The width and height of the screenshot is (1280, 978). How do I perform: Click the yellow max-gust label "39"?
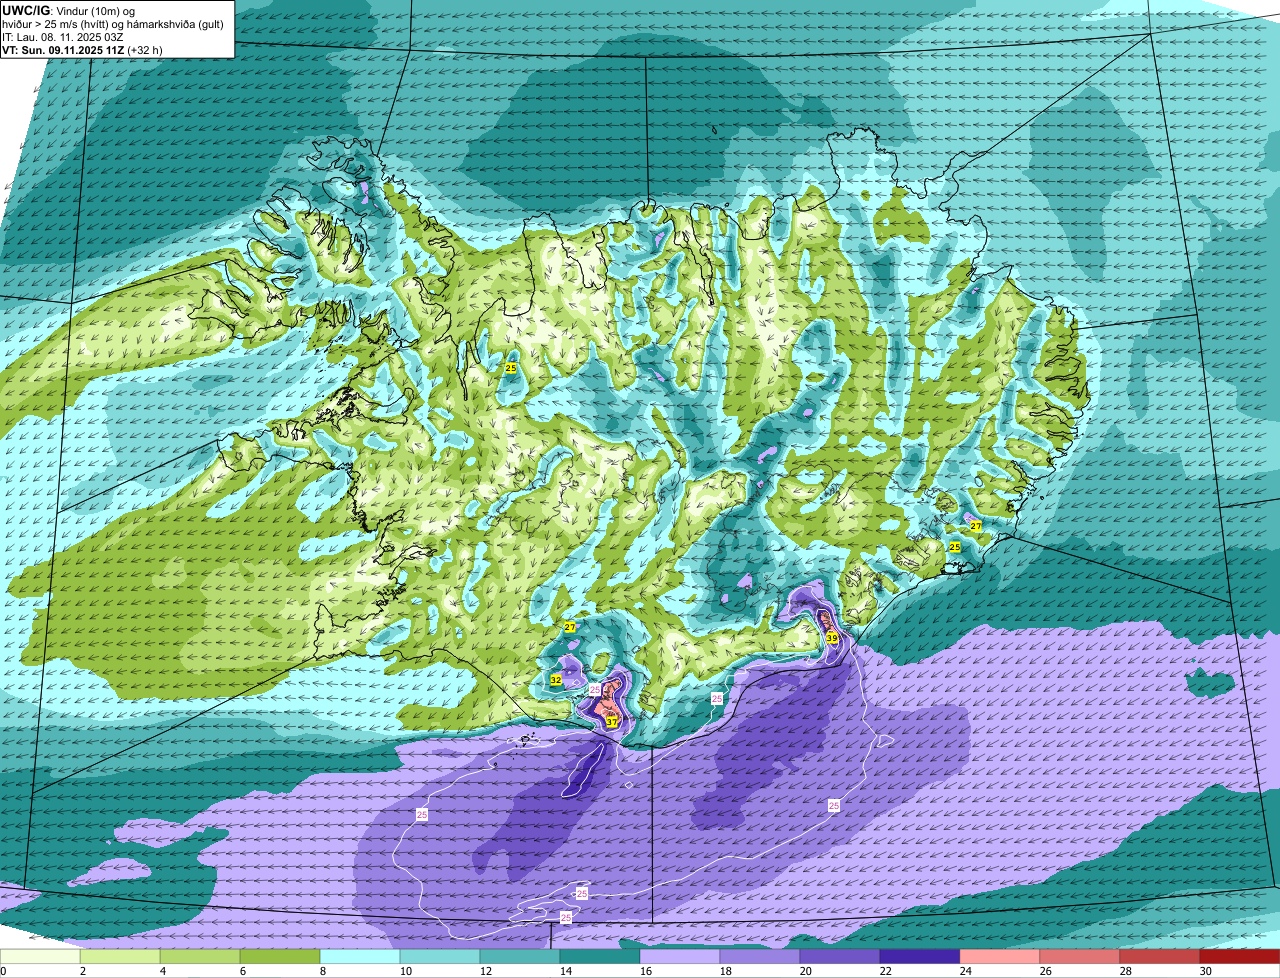[832, 637]
